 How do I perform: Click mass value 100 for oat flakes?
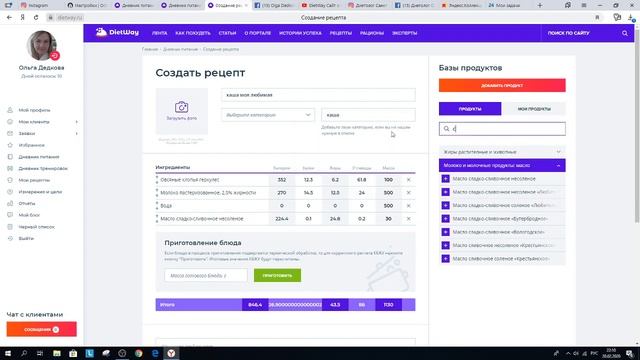pyautogui.click(x=388, y=180)
